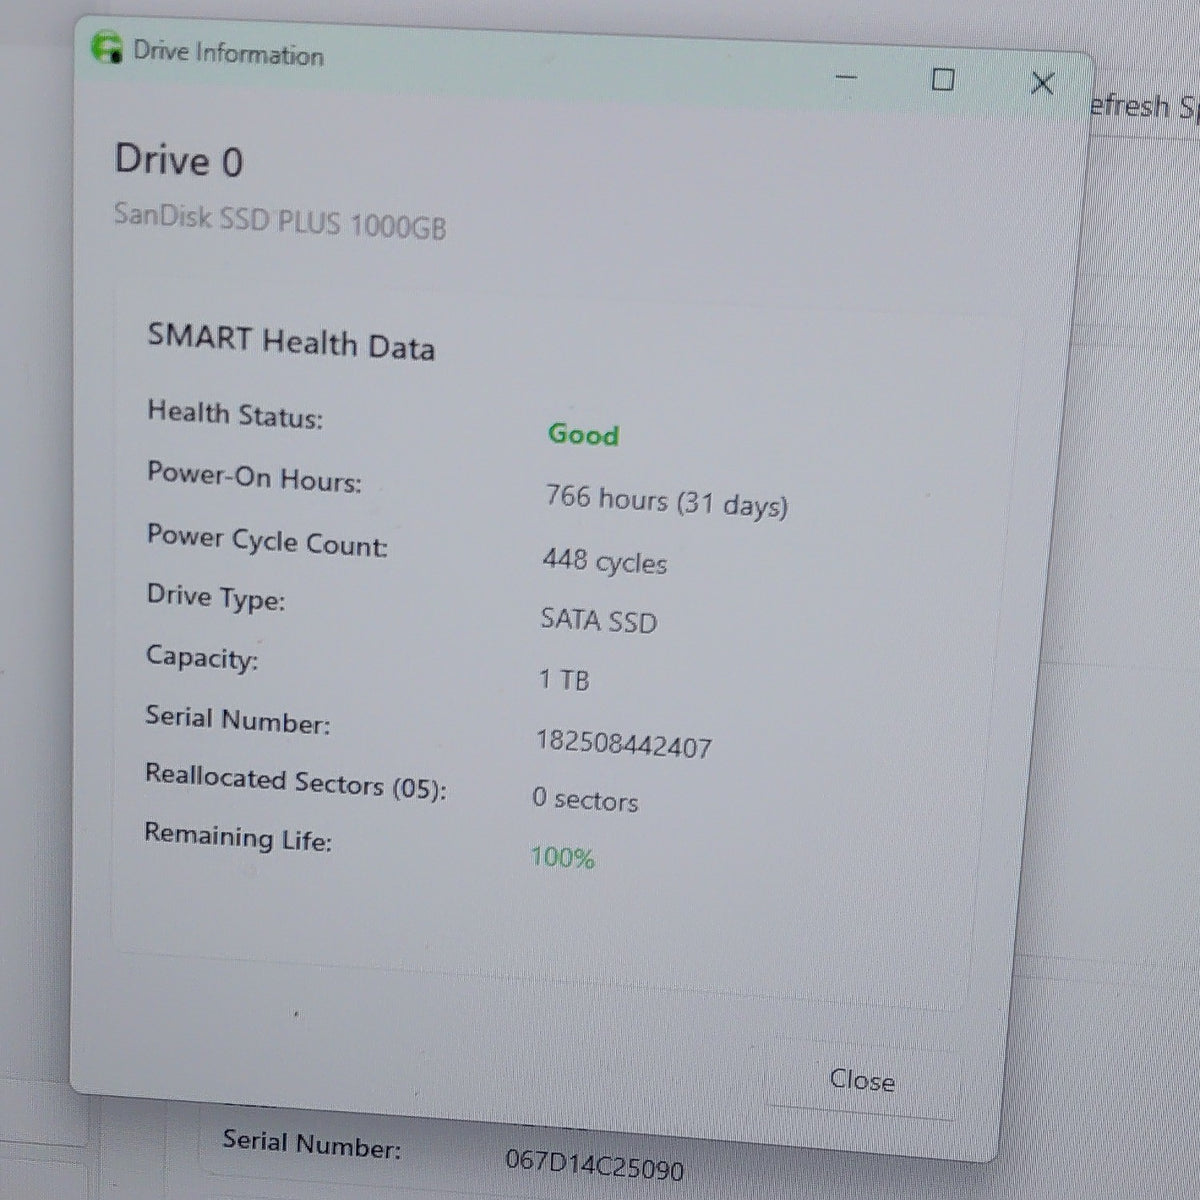
Task: Click 'Serial Number:' label in SMART Health Data
Action: (237, 719)
